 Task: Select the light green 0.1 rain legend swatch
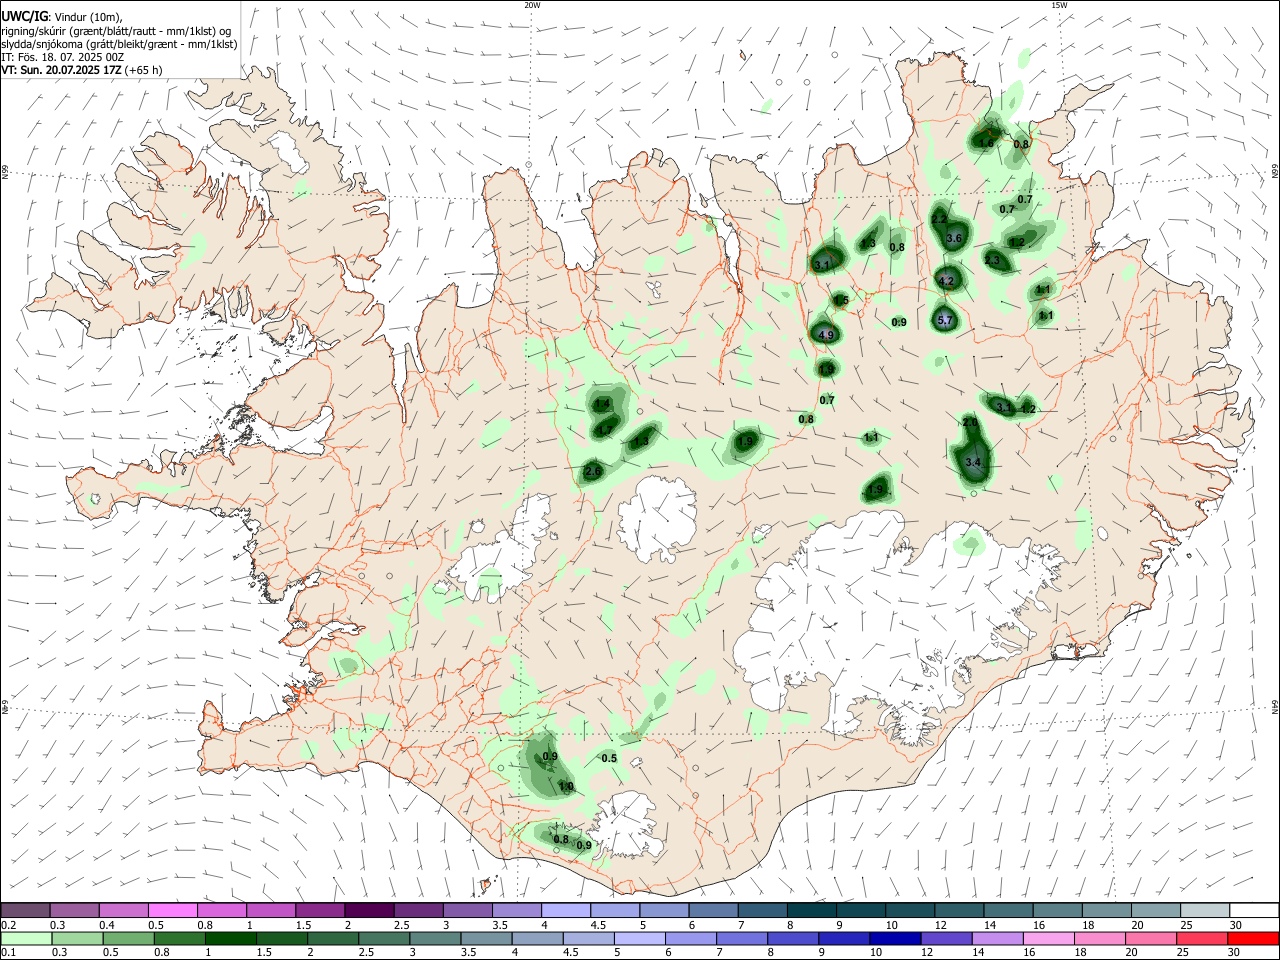tap(25, 939)
